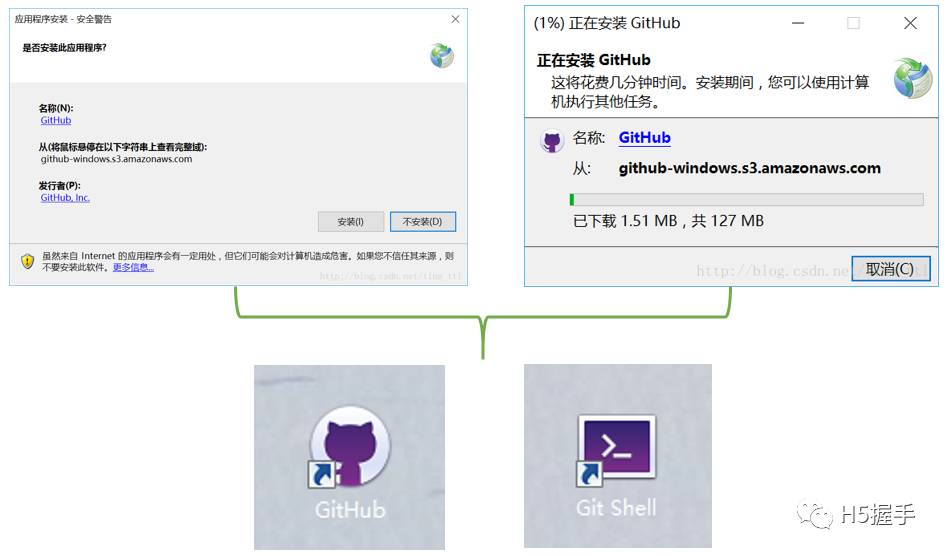Click the 安装(I) install button
Image resolution: width=946 pixels, height=556 pixels.
pyautogui.click(x=351, y=222)
